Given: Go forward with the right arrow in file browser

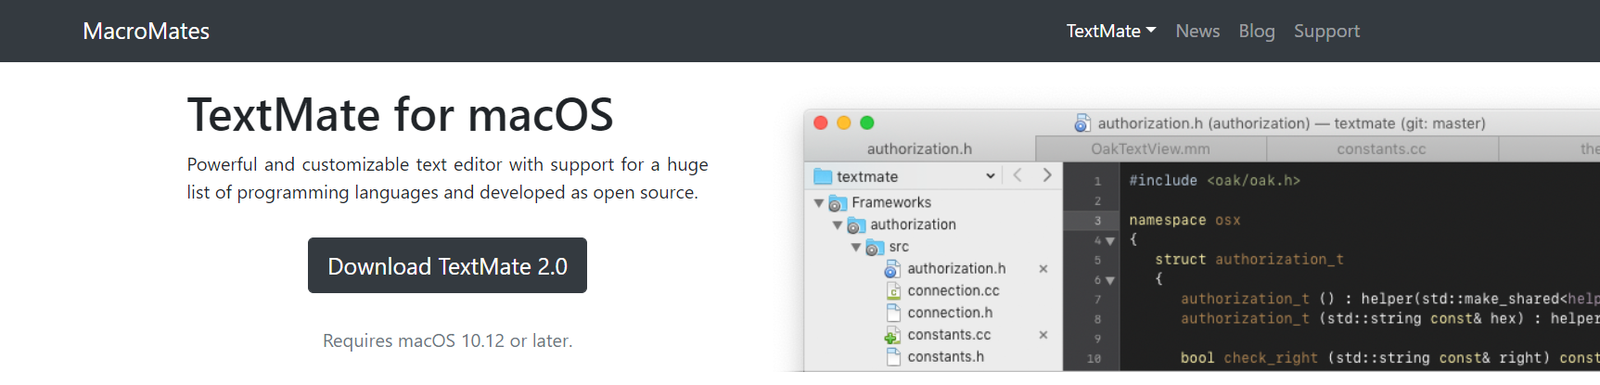Looking at the screenshot, I should 1047,175.
